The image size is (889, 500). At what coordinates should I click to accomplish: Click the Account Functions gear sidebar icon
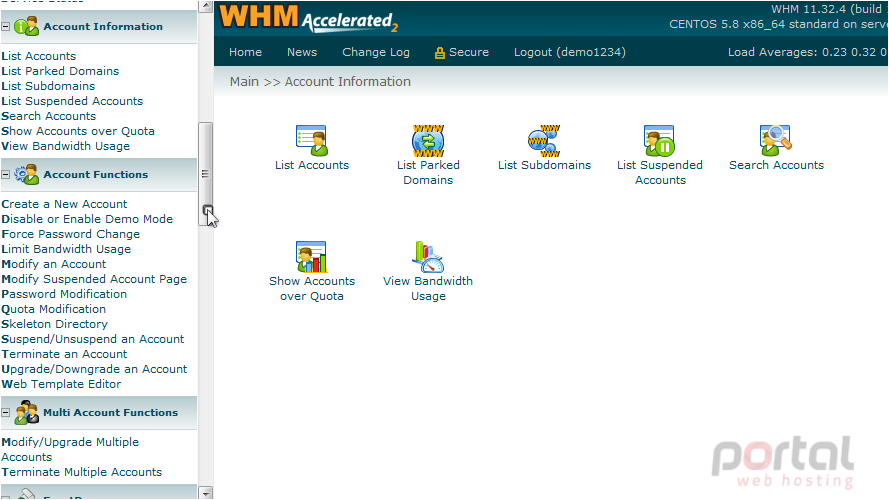click(26, 175)
